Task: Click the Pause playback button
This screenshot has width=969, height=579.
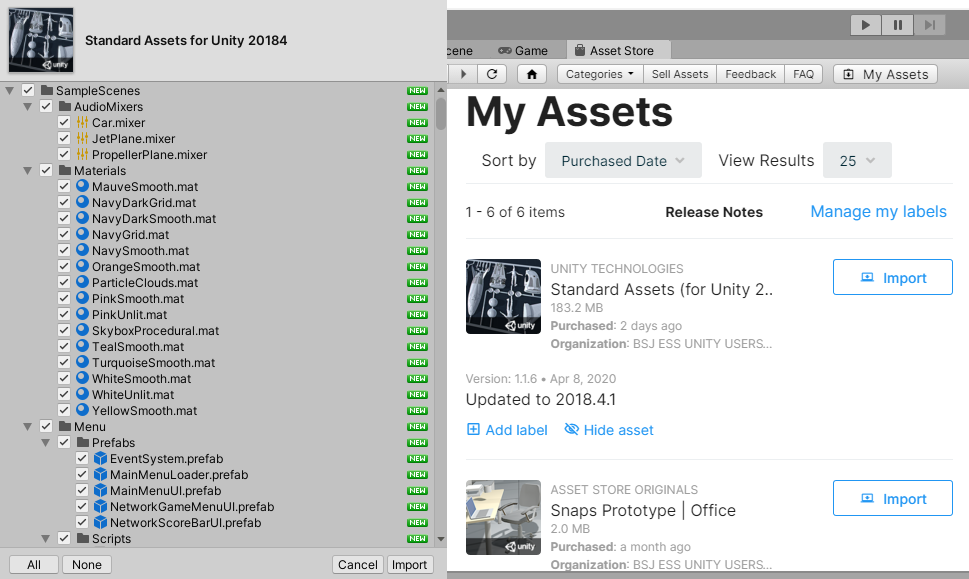Action: point(898,25)
